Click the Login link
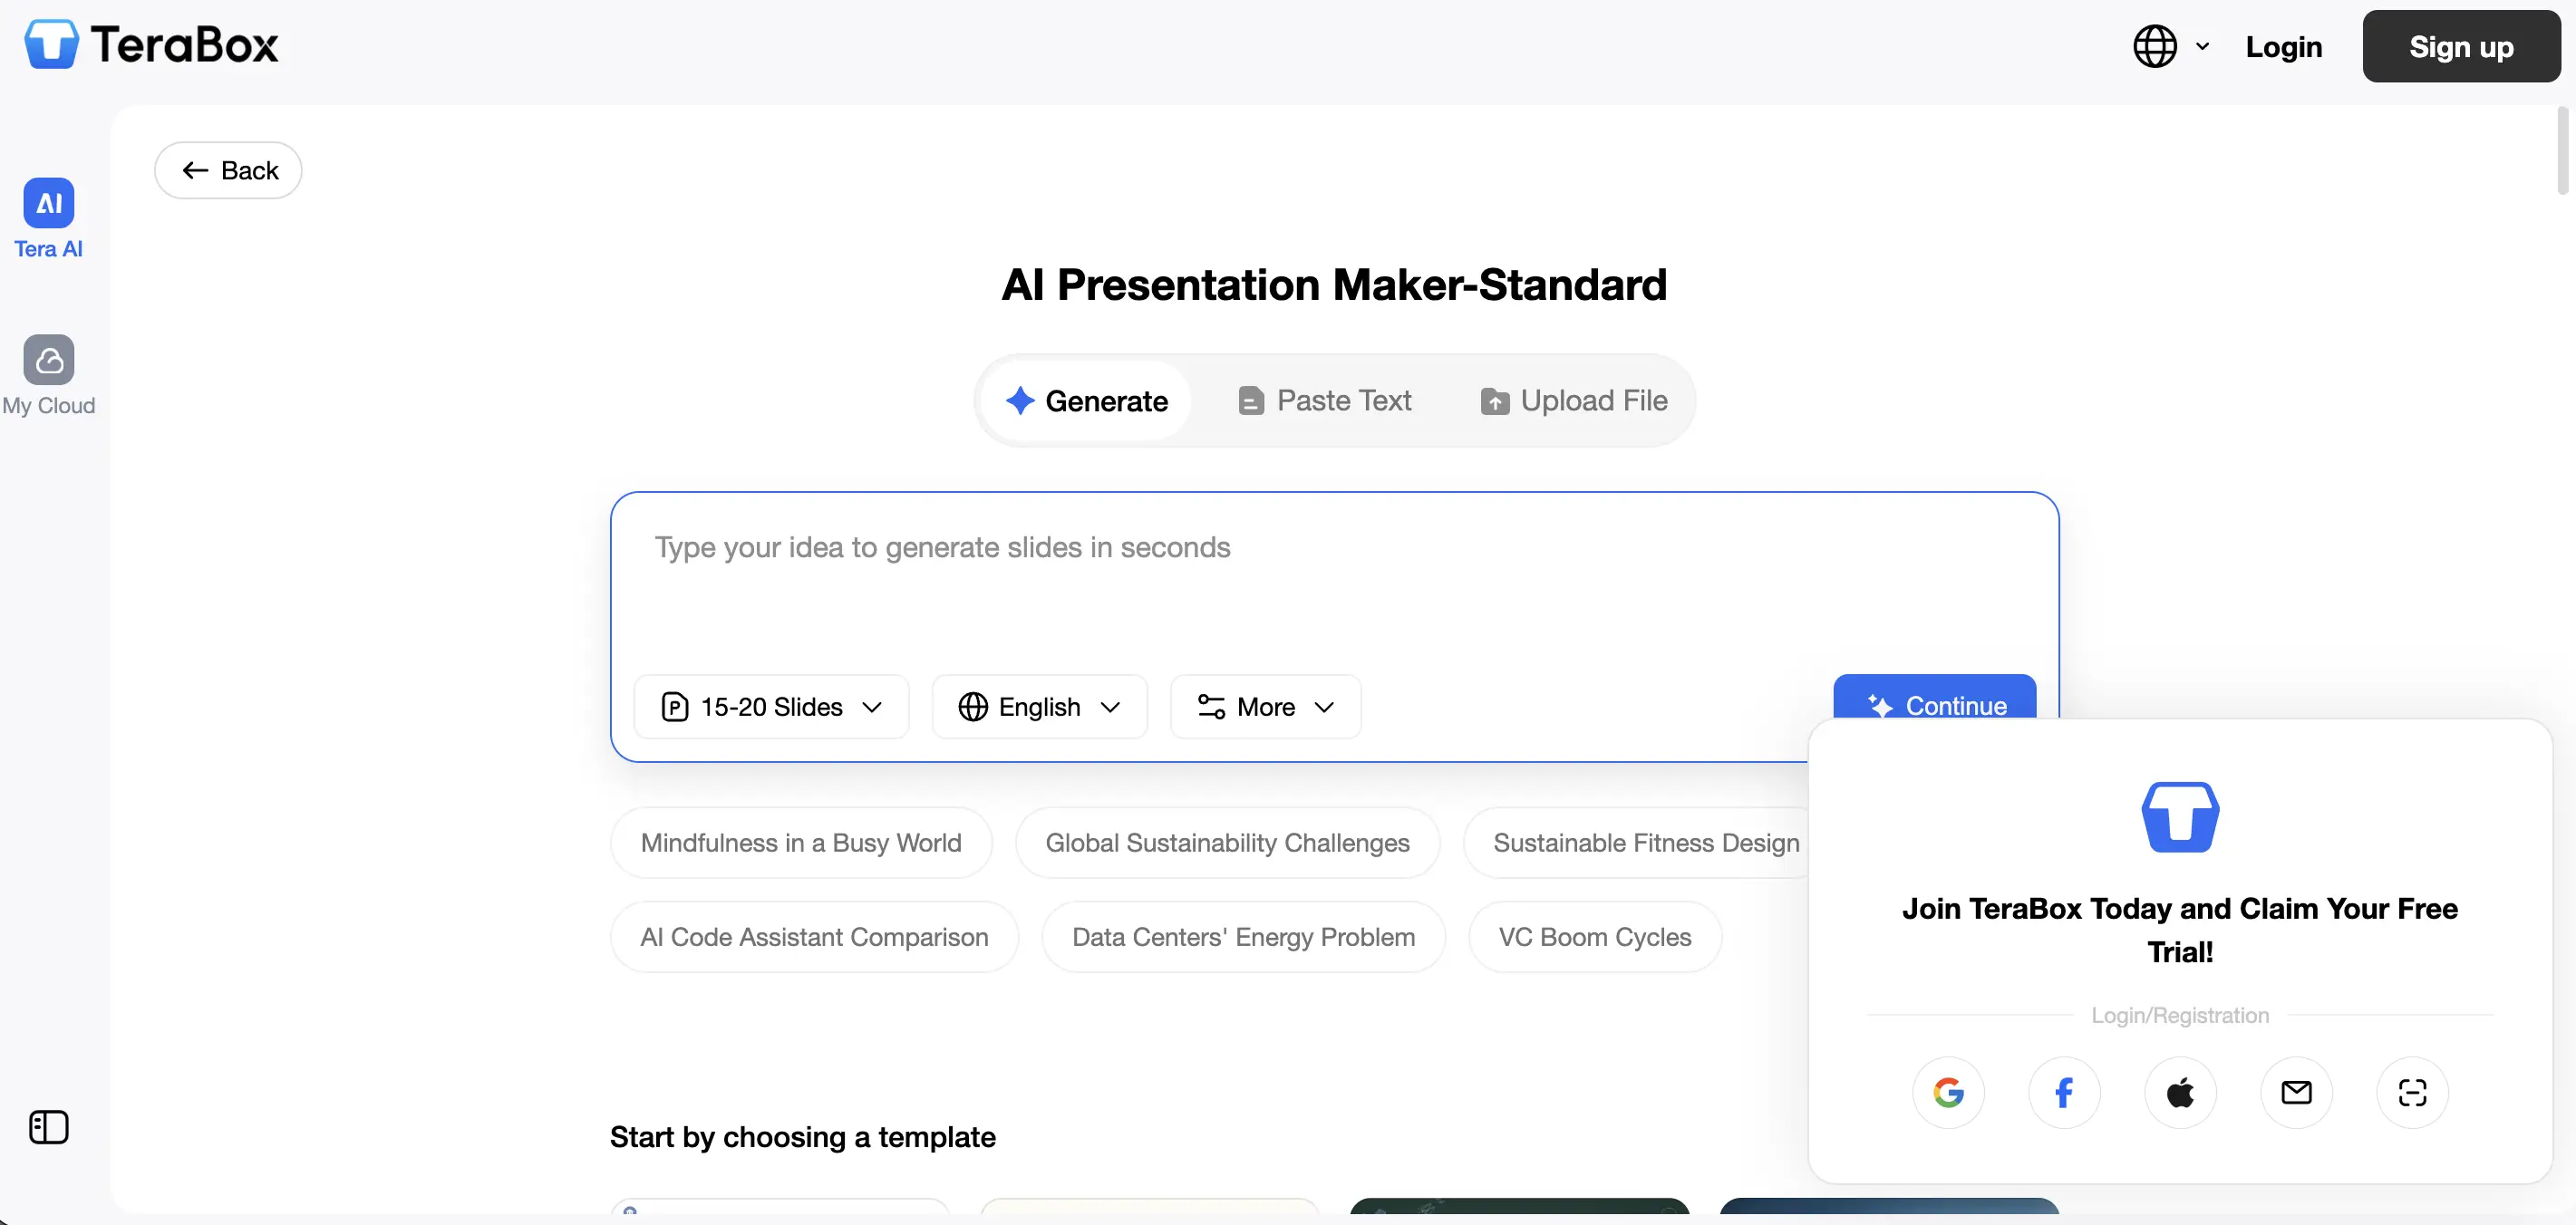The width and height of the screenshot is (2576, 1225). click(2283, 46)
